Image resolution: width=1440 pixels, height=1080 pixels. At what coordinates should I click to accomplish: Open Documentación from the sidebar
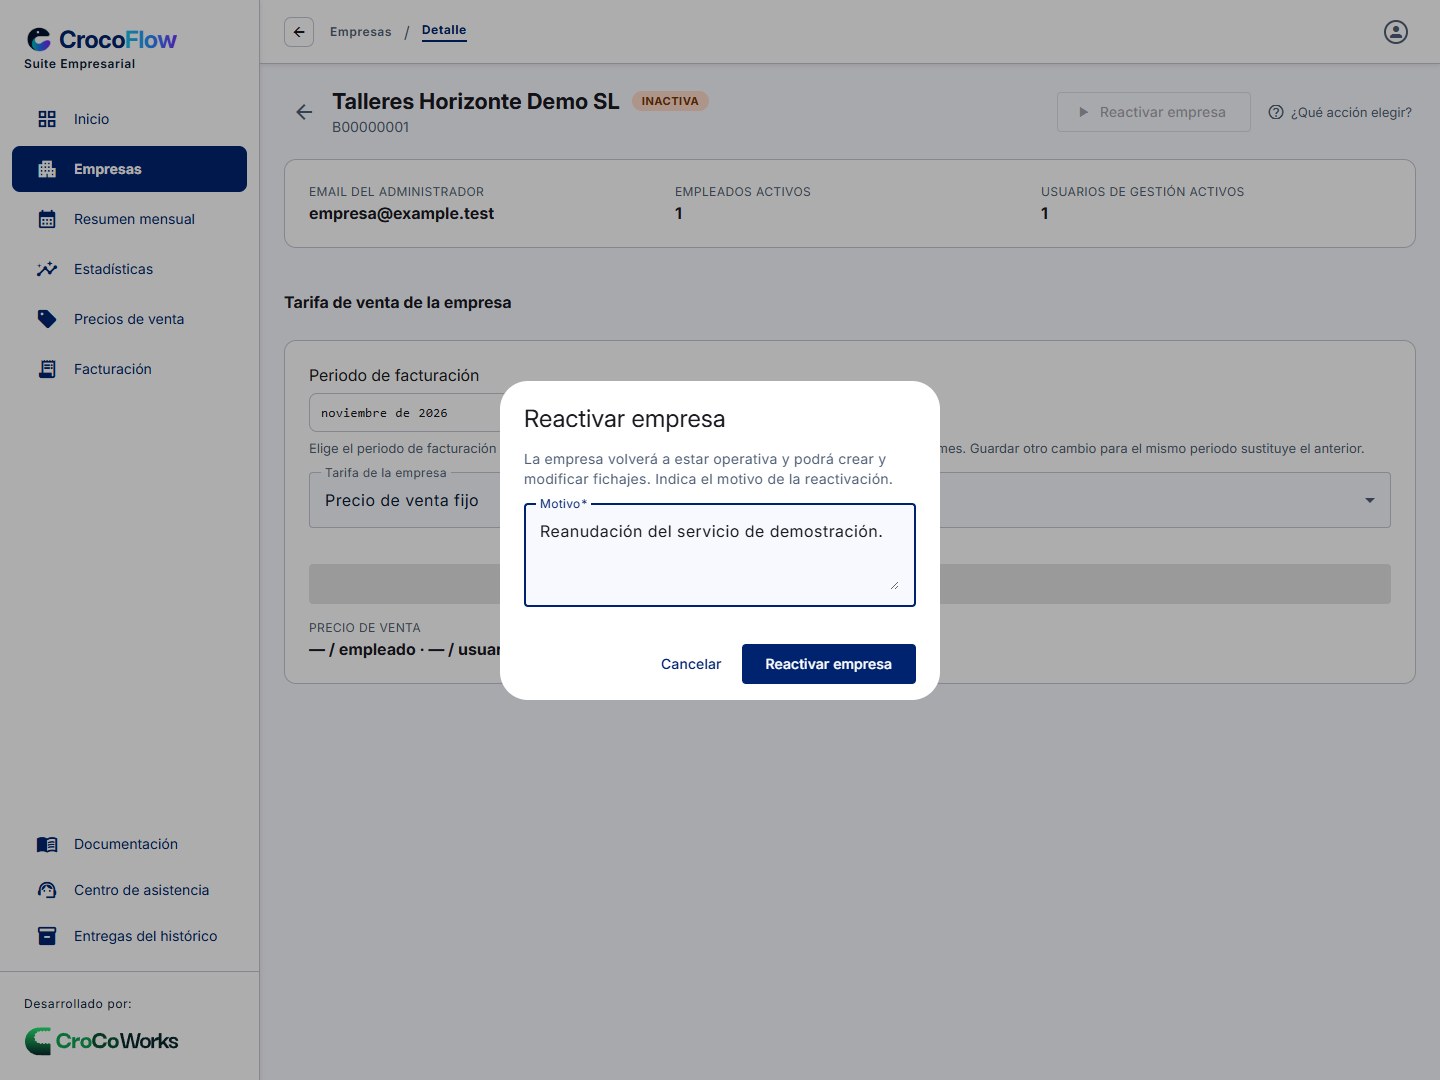click(129, 844)
